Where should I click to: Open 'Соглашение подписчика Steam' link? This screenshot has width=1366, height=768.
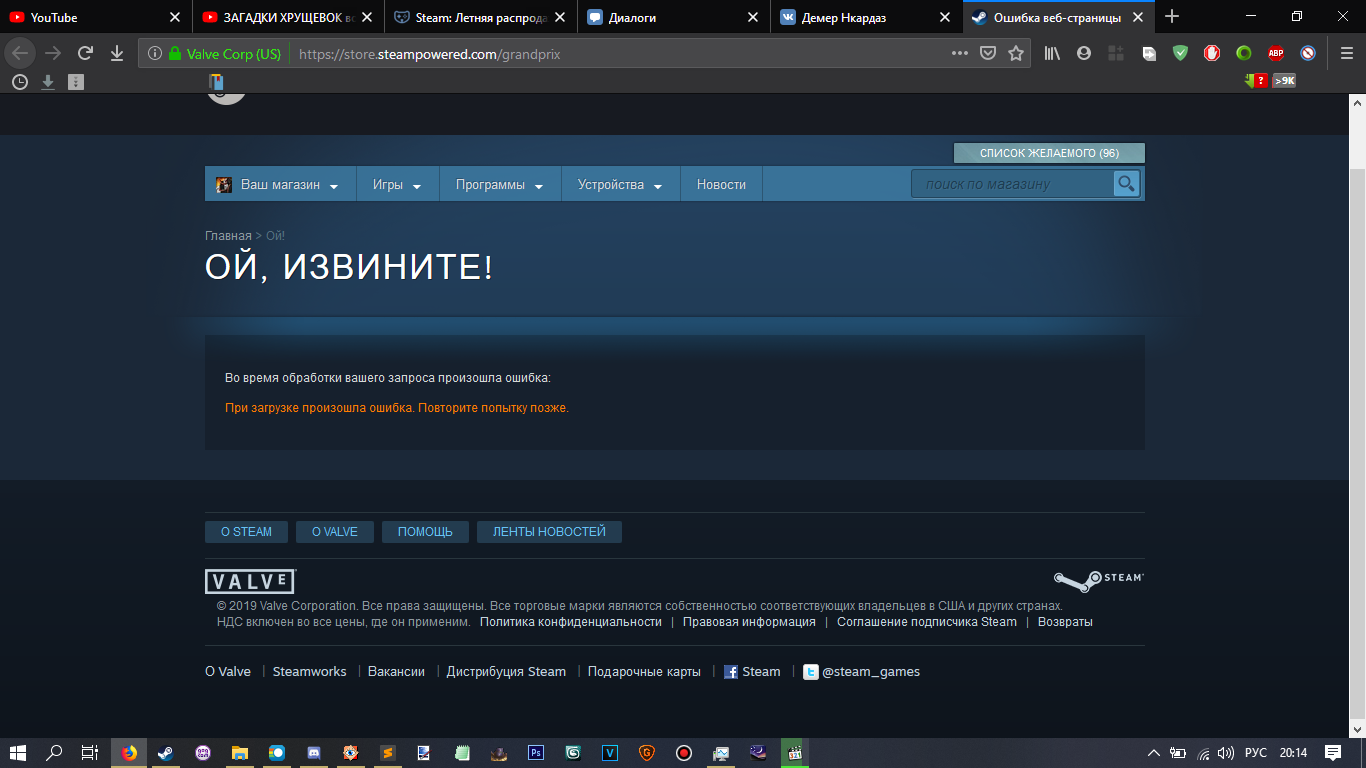(x=927, y=622)
